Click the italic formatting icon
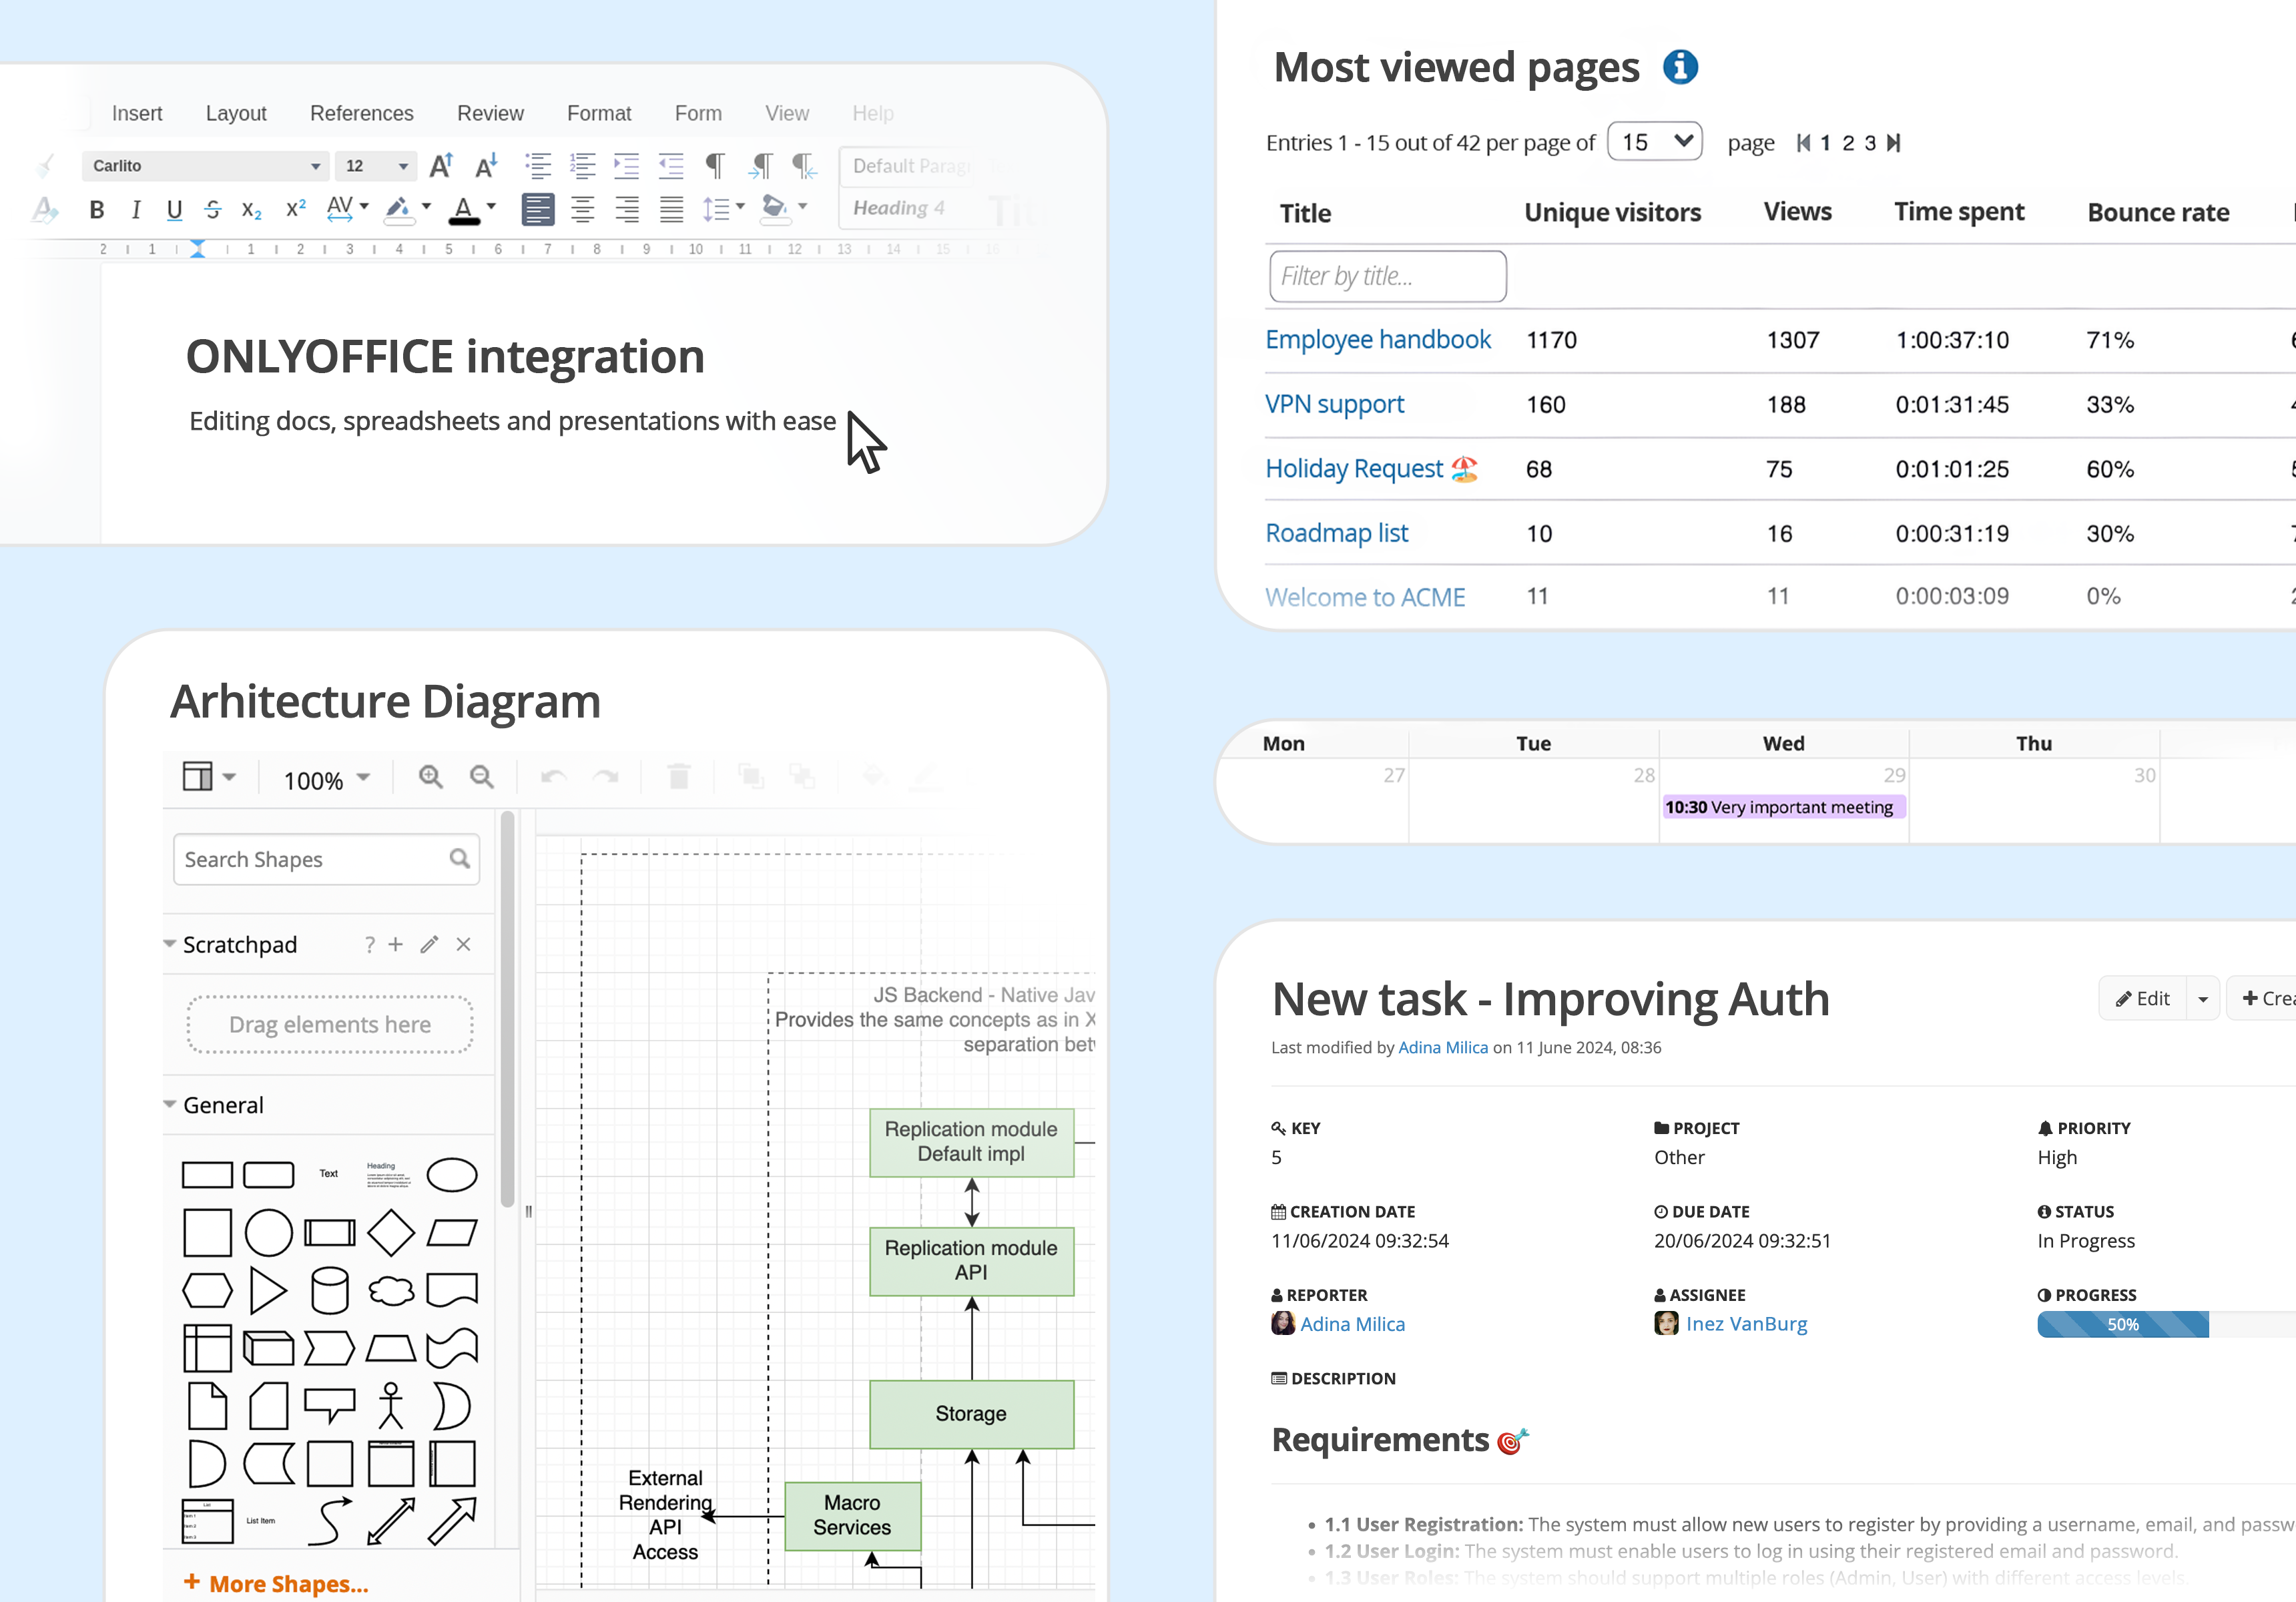The height and width of the screenshot is (1602, 2296). 135,210
